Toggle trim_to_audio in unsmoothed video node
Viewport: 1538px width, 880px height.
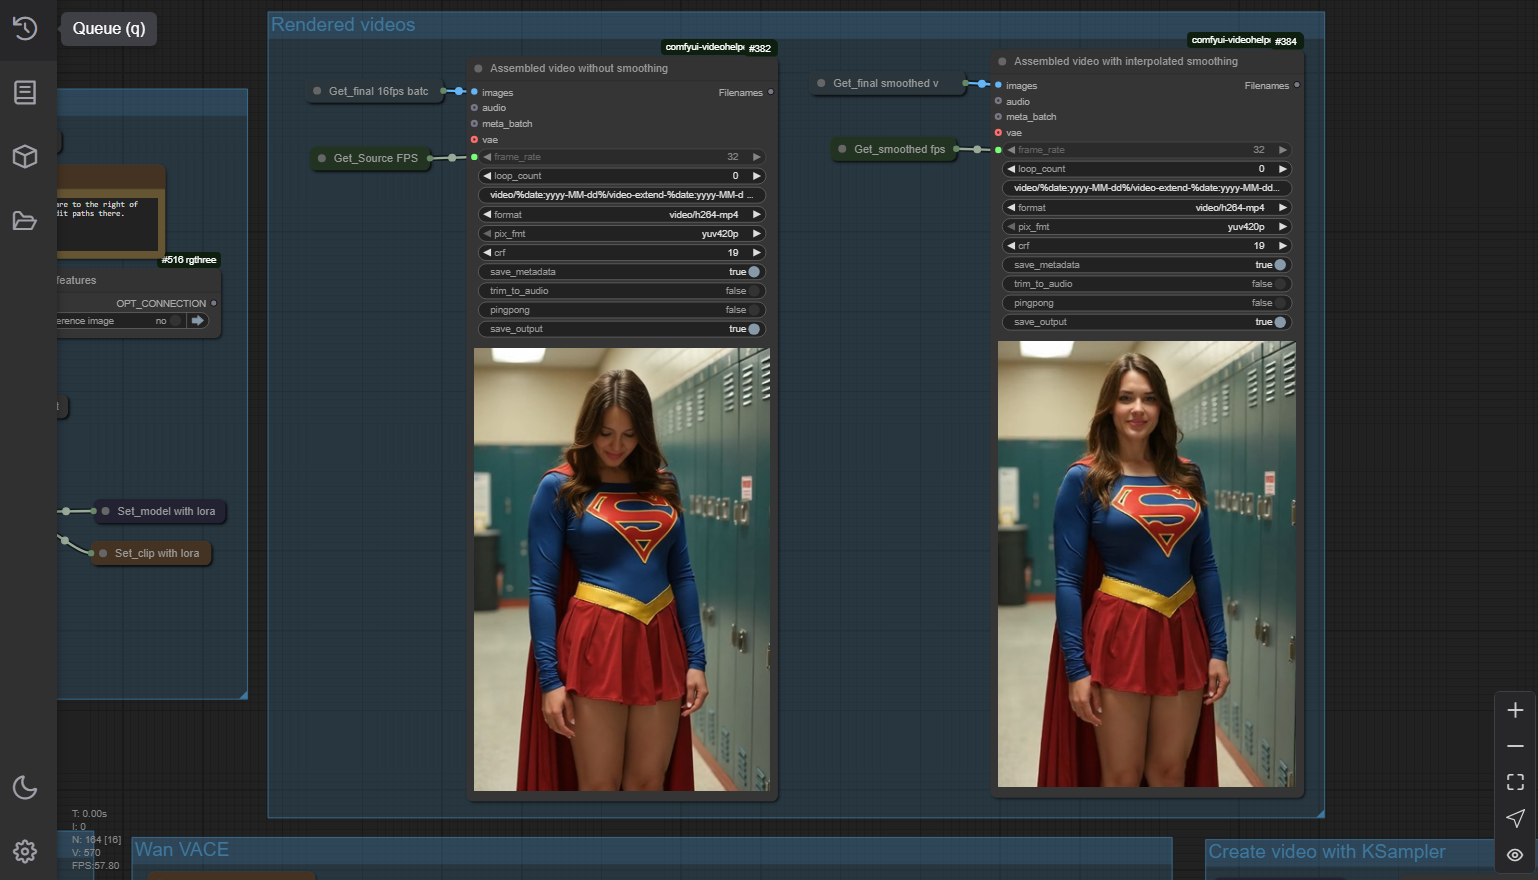pos(753,291)
